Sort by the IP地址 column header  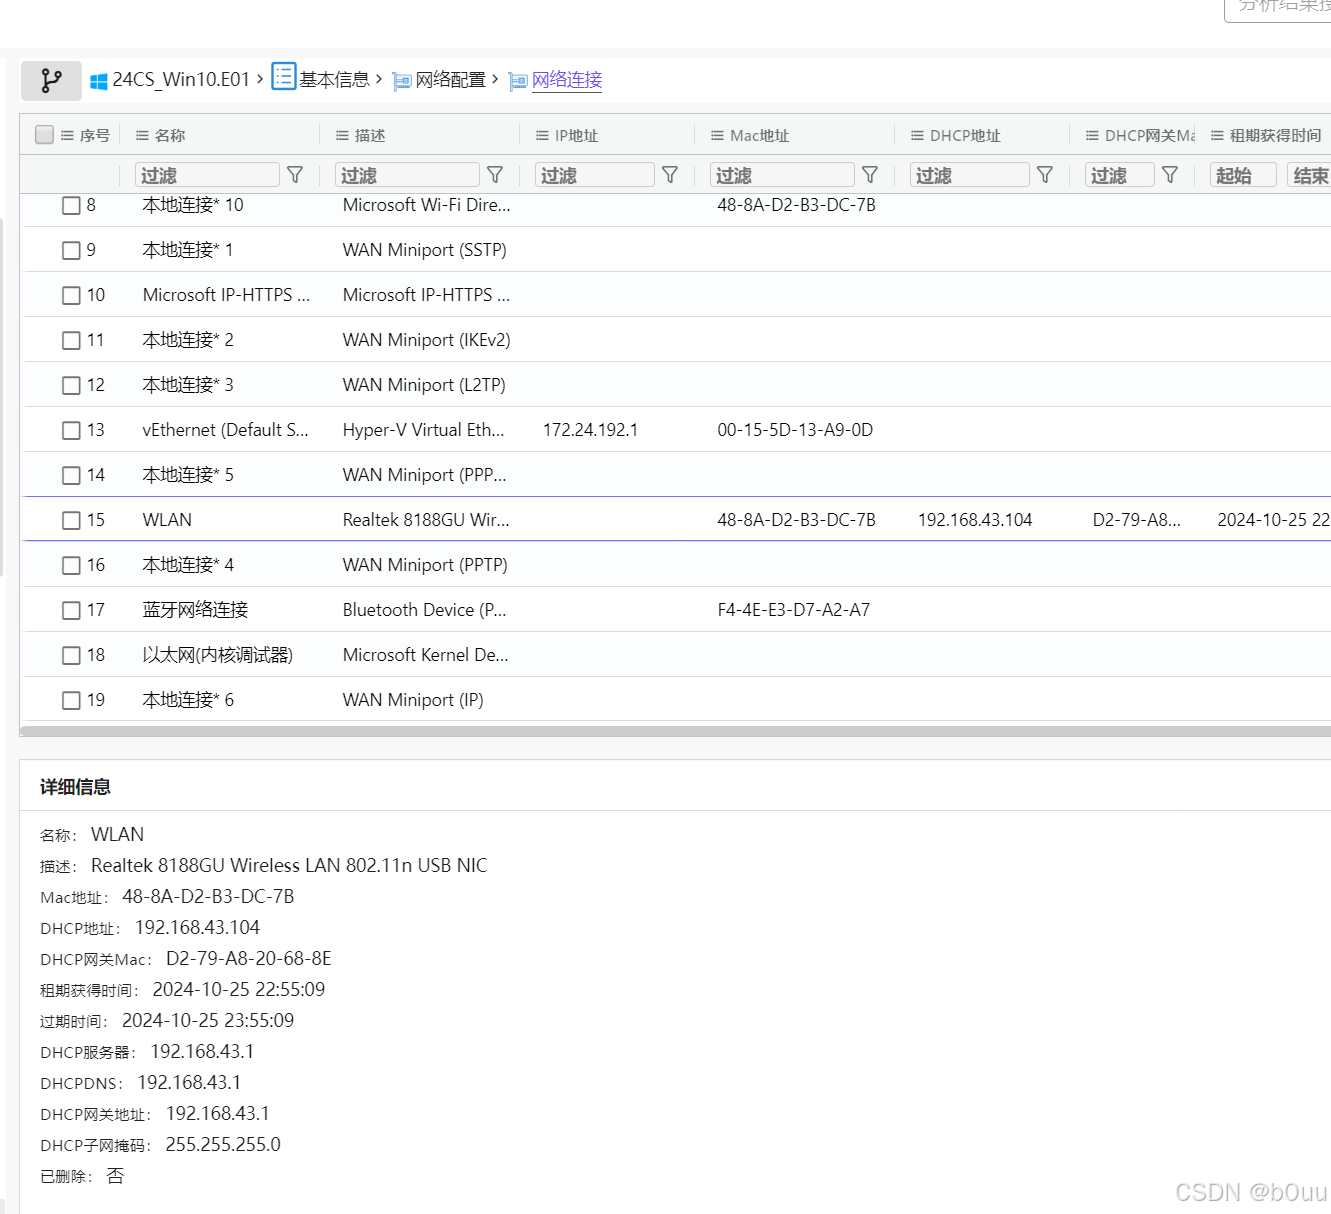click(x=576, y=135)
